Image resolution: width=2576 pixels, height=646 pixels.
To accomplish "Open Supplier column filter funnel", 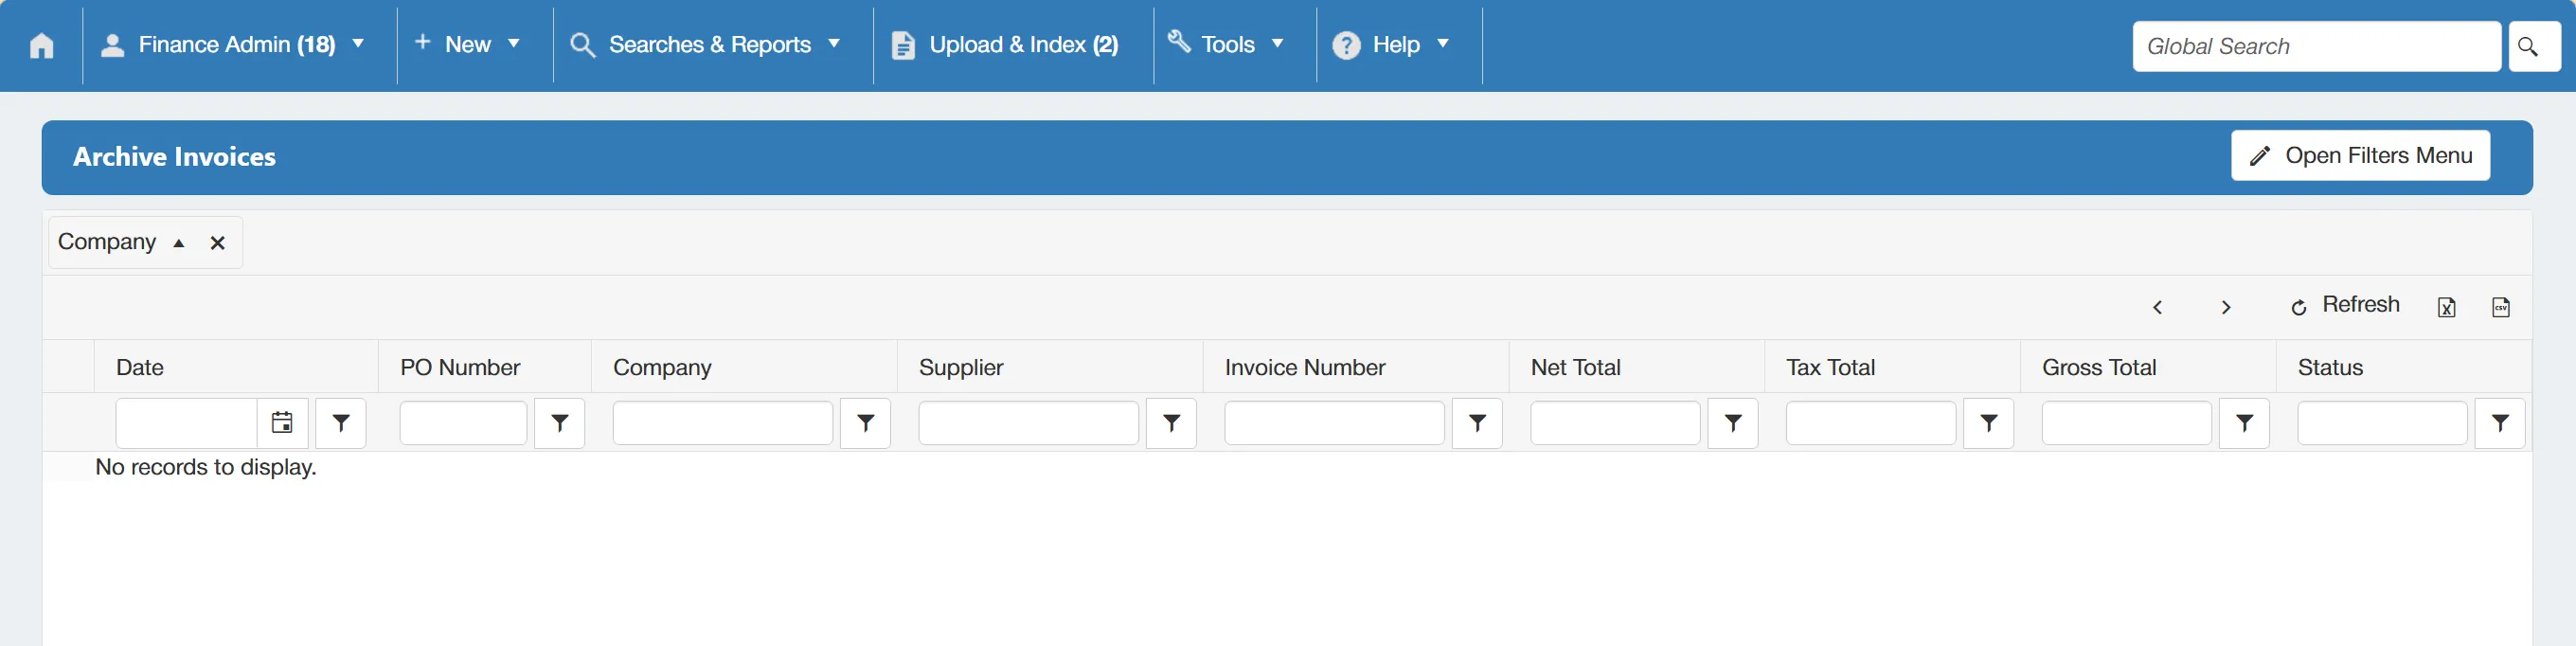I will pyautogui.click(x=1172, y=423).
